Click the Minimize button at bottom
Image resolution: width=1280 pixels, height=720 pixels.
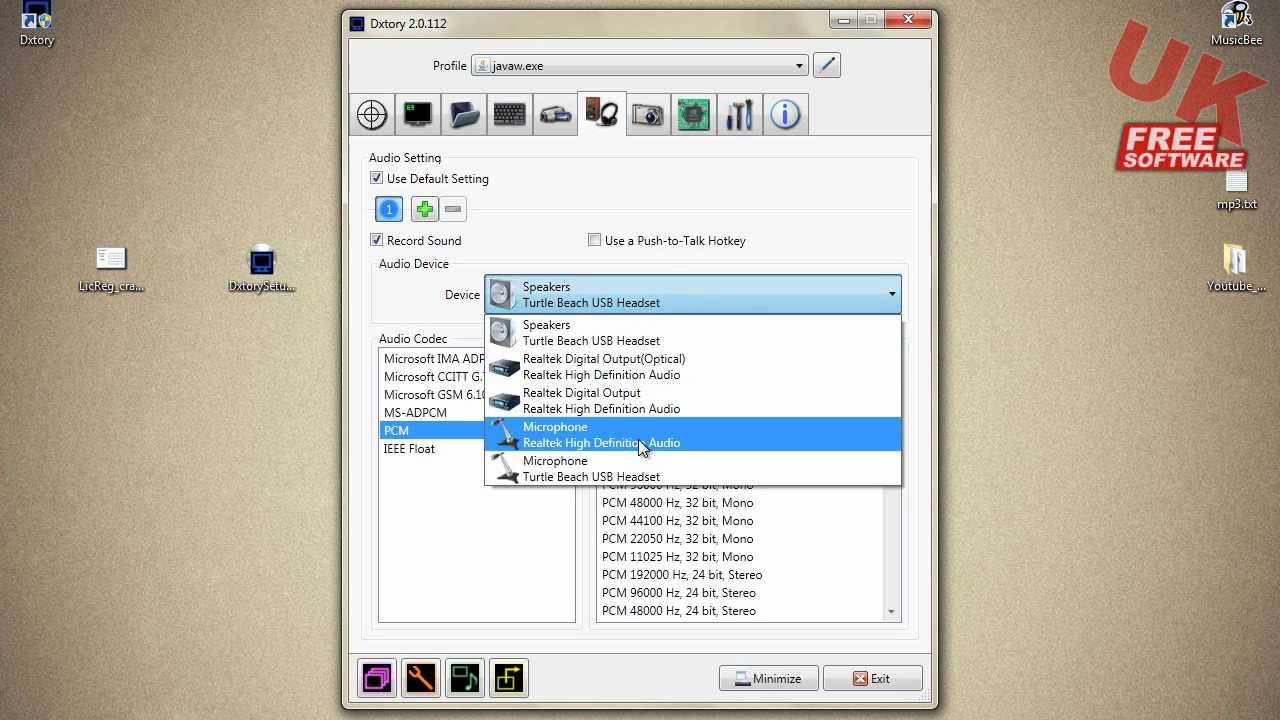pyautogui.click(x=768, y=679)
